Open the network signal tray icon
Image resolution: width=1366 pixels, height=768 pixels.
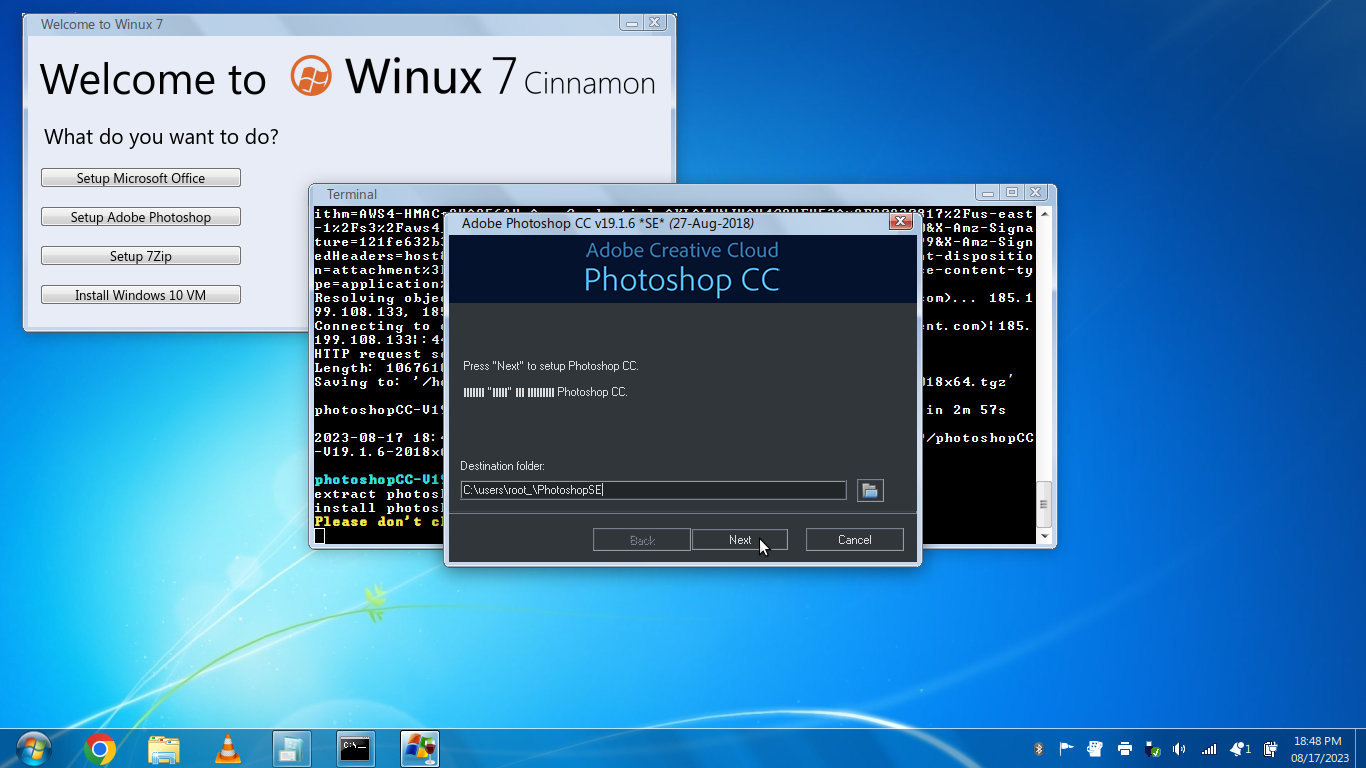[1209, 749]
